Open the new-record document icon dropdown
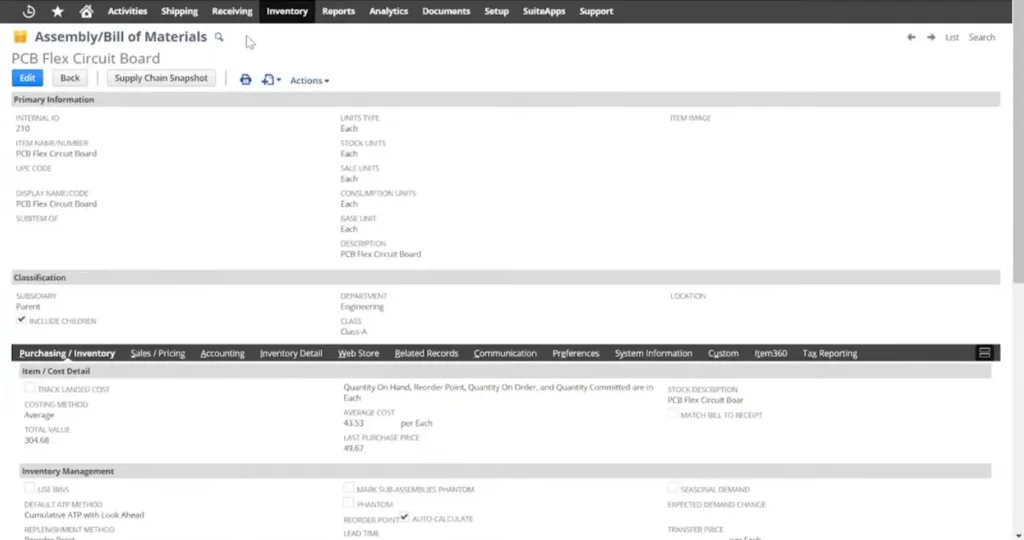1024x540 pixels. click(271, 79)
